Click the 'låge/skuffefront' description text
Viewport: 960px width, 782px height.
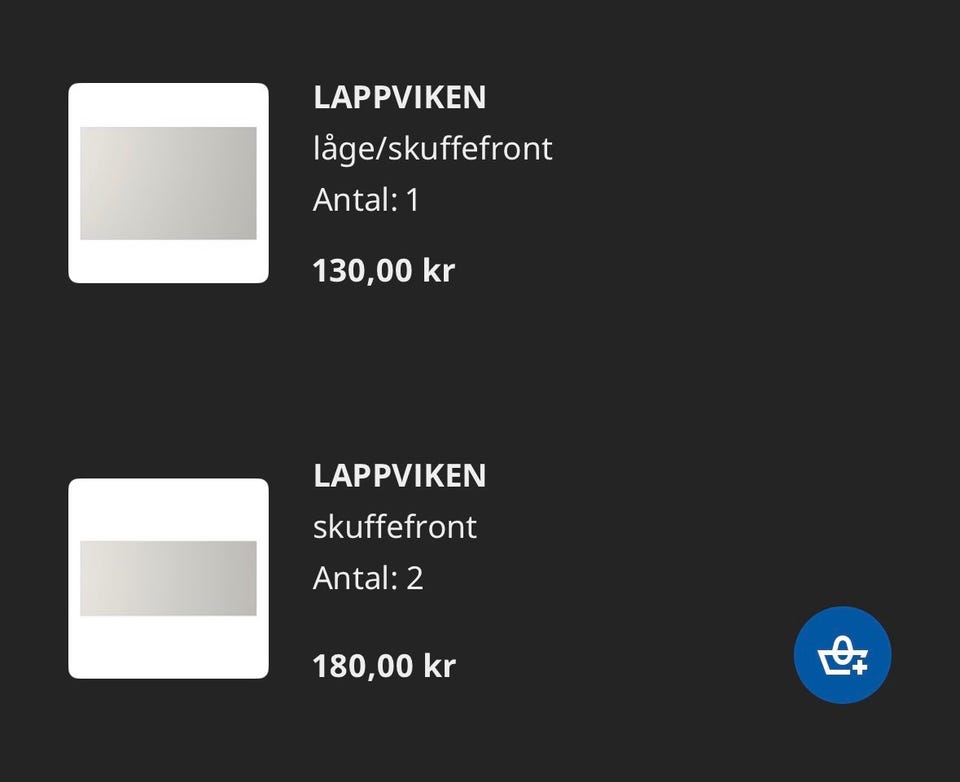(432, 149)
